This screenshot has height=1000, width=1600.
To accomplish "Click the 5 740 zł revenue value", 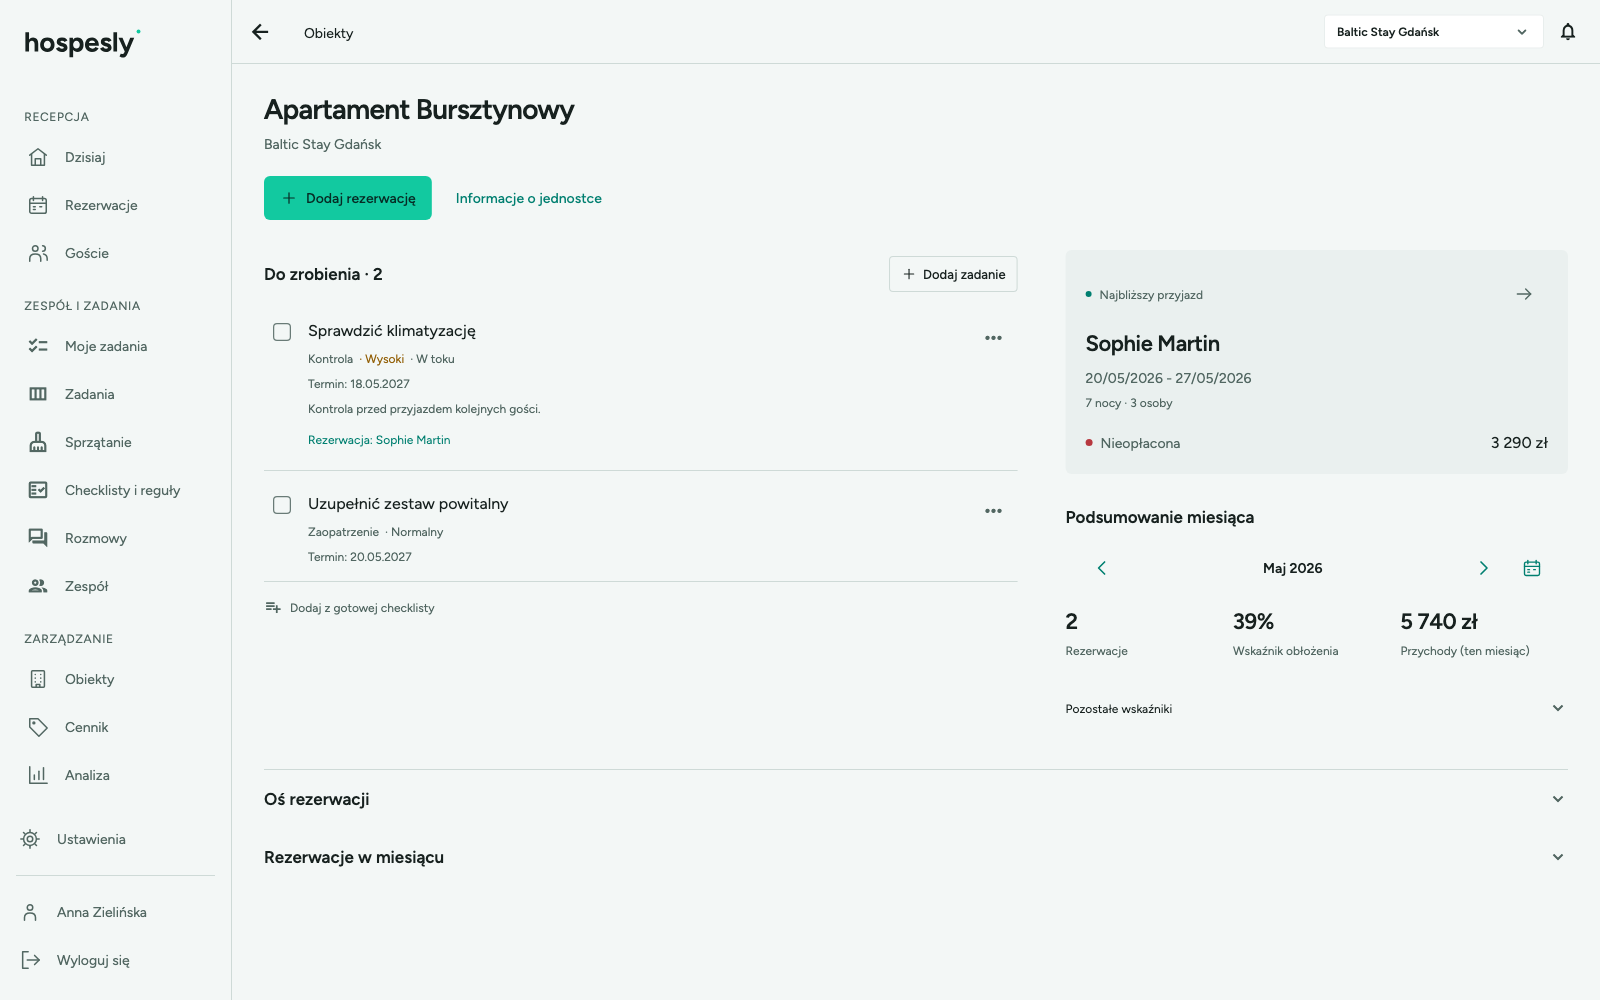I will pos(1439,622).
